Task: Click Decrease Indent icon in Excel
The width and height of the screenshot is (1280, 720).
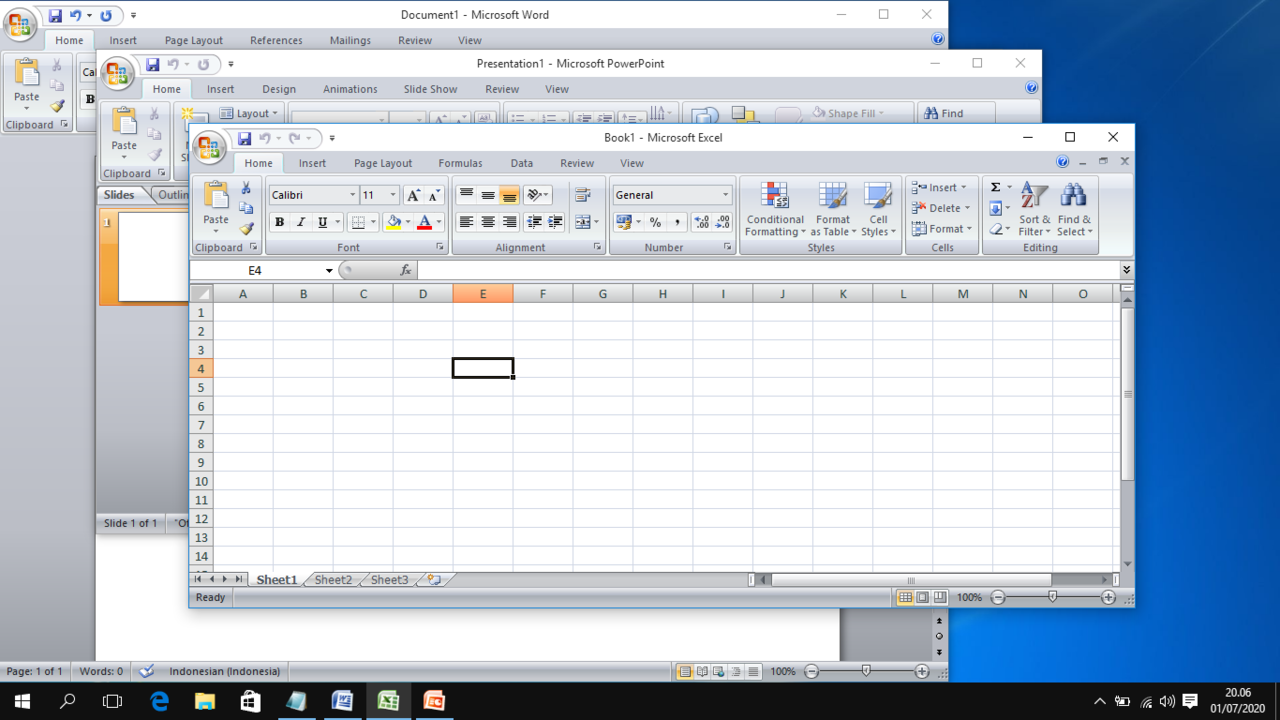Action: click(534, 222)
